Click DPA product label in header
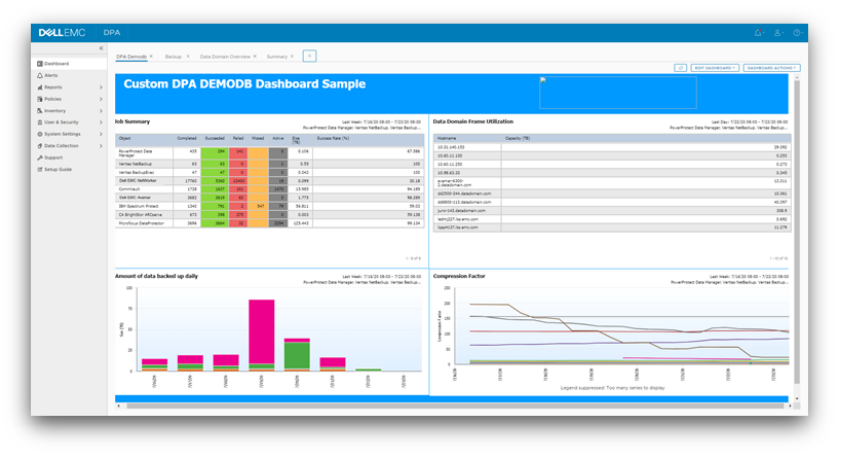The height and width of the screenshot is (455, 842). point(112,33)
